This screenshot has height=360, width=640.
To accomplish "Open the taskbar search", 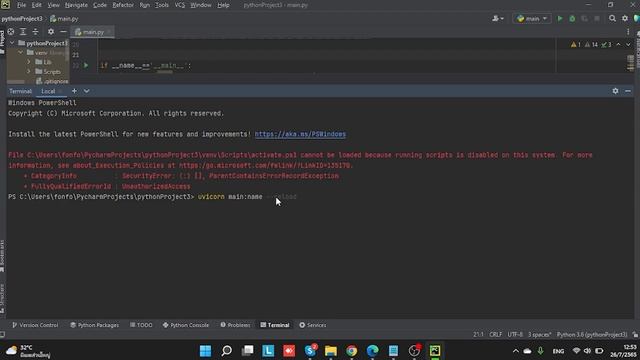I will (x=227, y=351).
